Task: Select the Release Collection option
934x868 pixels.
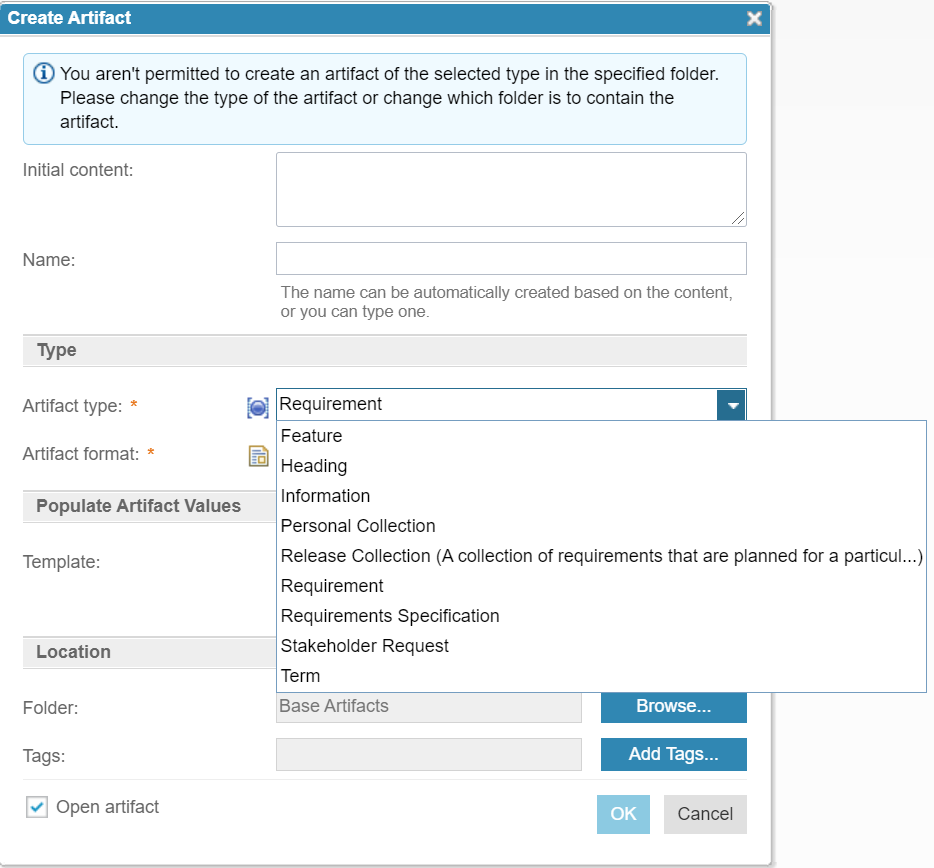Action: click(600, 556)
